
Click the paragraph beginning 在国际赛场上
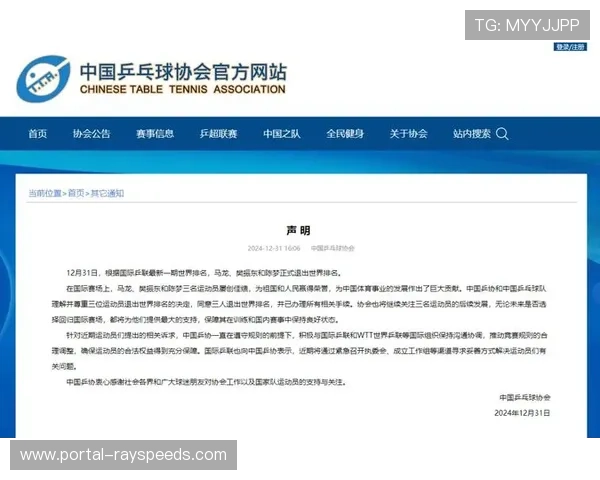tap(299, 304)
